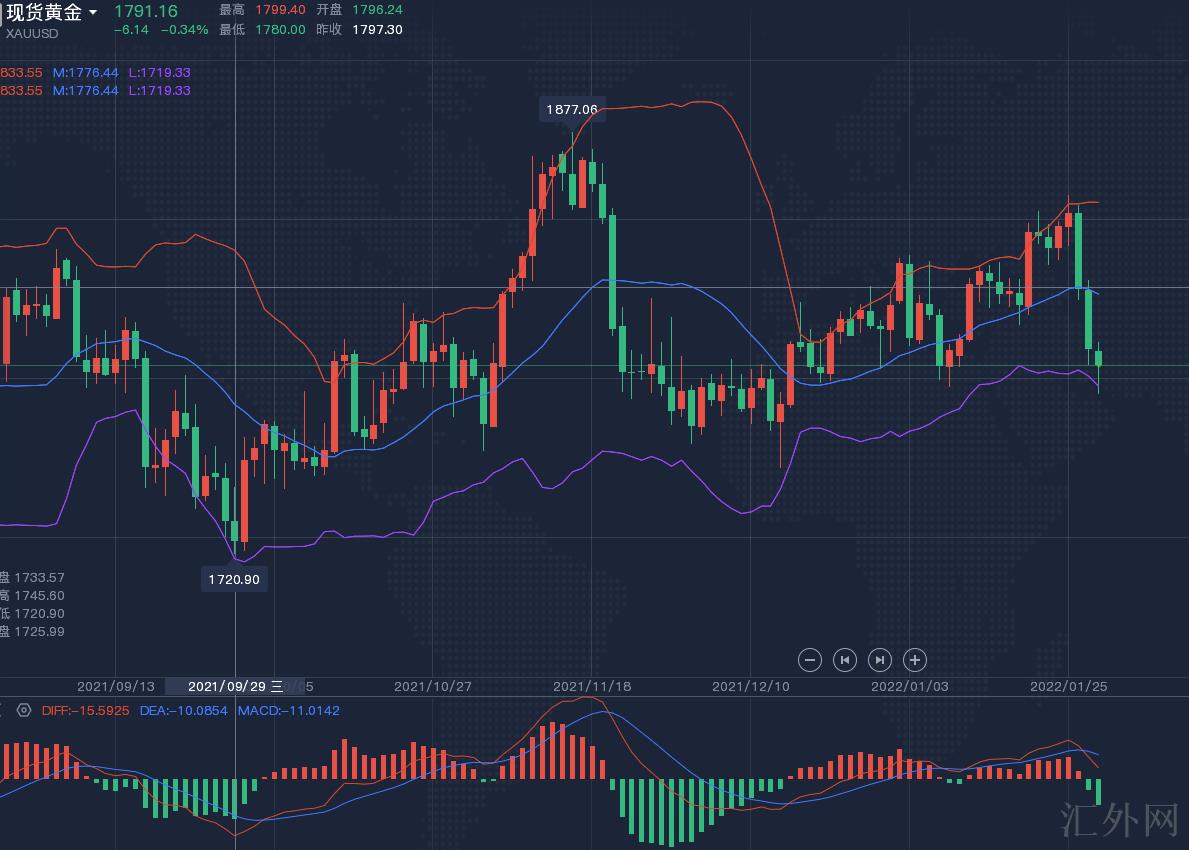Select the 1877.06 high price marker
Screen dimensions: 1189x850
572,109
